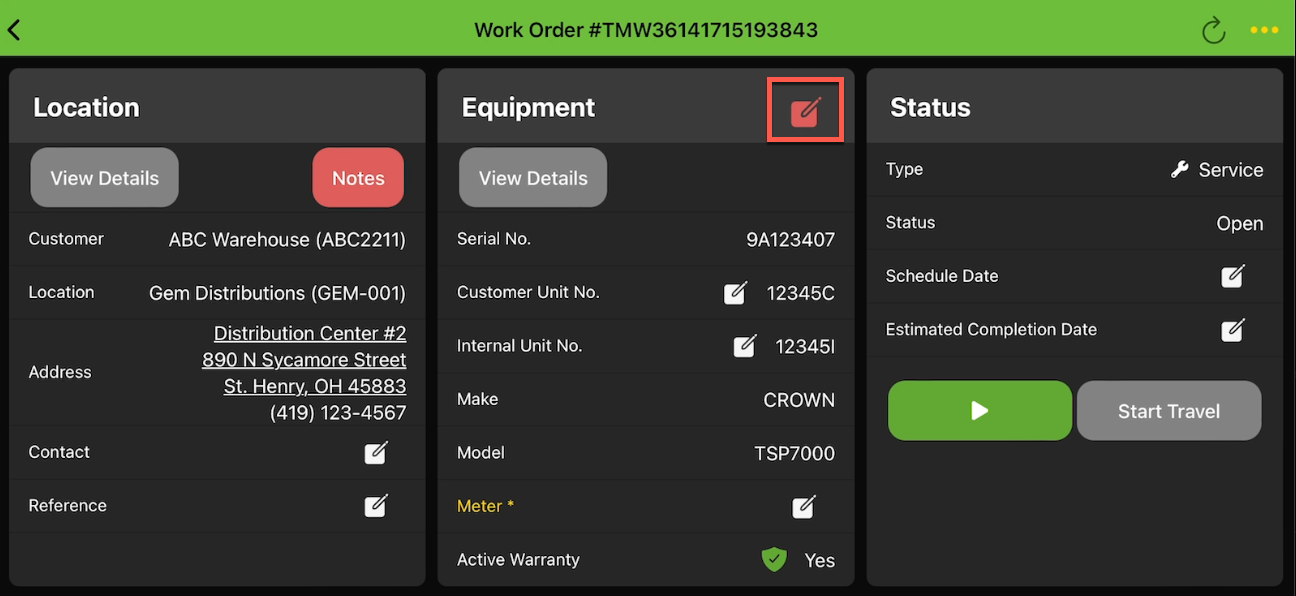Select the model value TSP7000

tap(794, 453)
